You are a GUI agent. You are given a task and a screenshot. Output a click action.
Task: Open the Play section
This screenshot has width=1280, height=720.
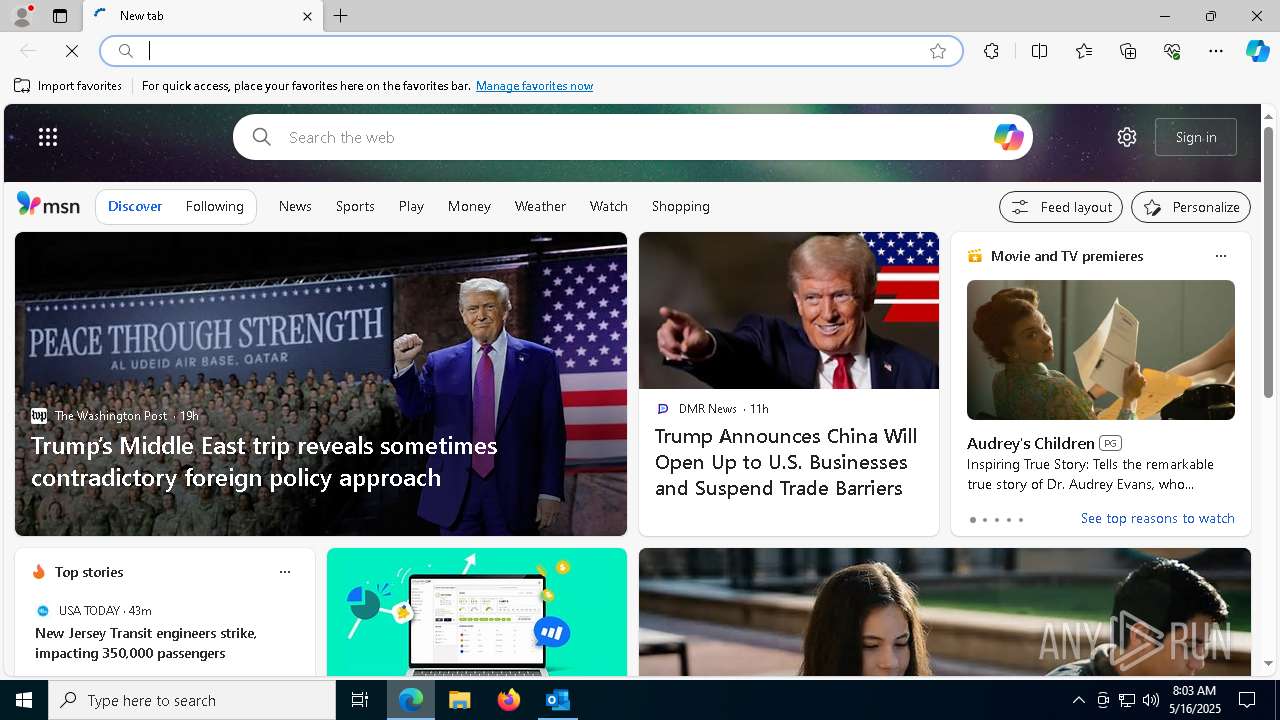pos(411,206)
